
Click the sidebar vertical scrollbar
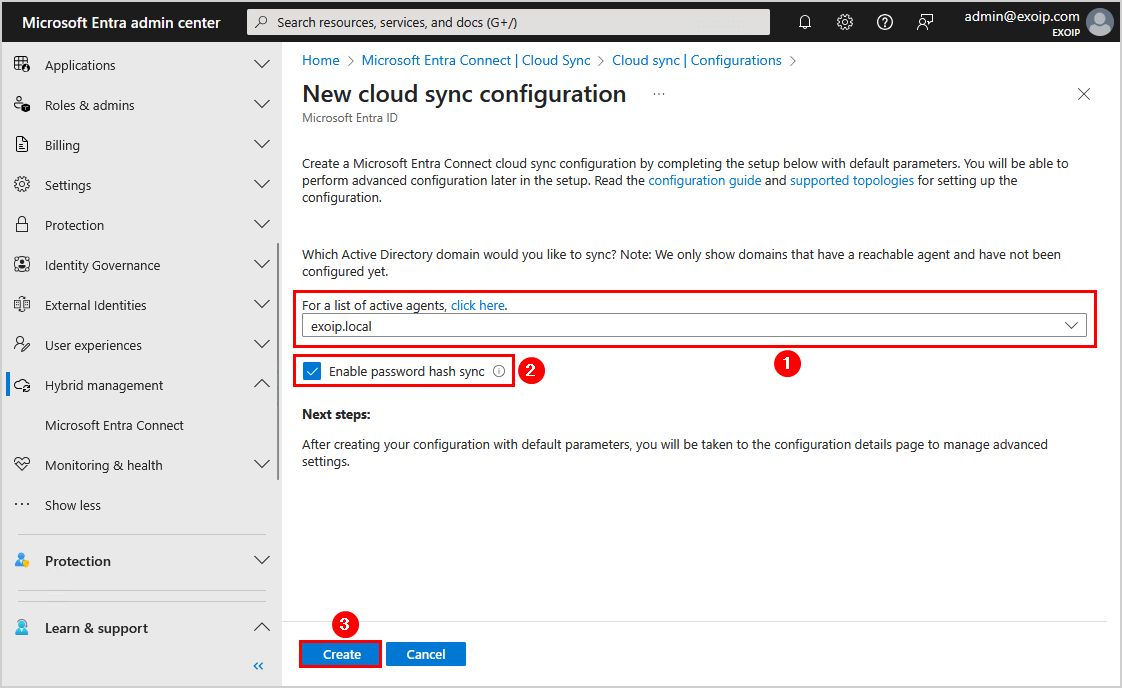(x=278, y=360)
